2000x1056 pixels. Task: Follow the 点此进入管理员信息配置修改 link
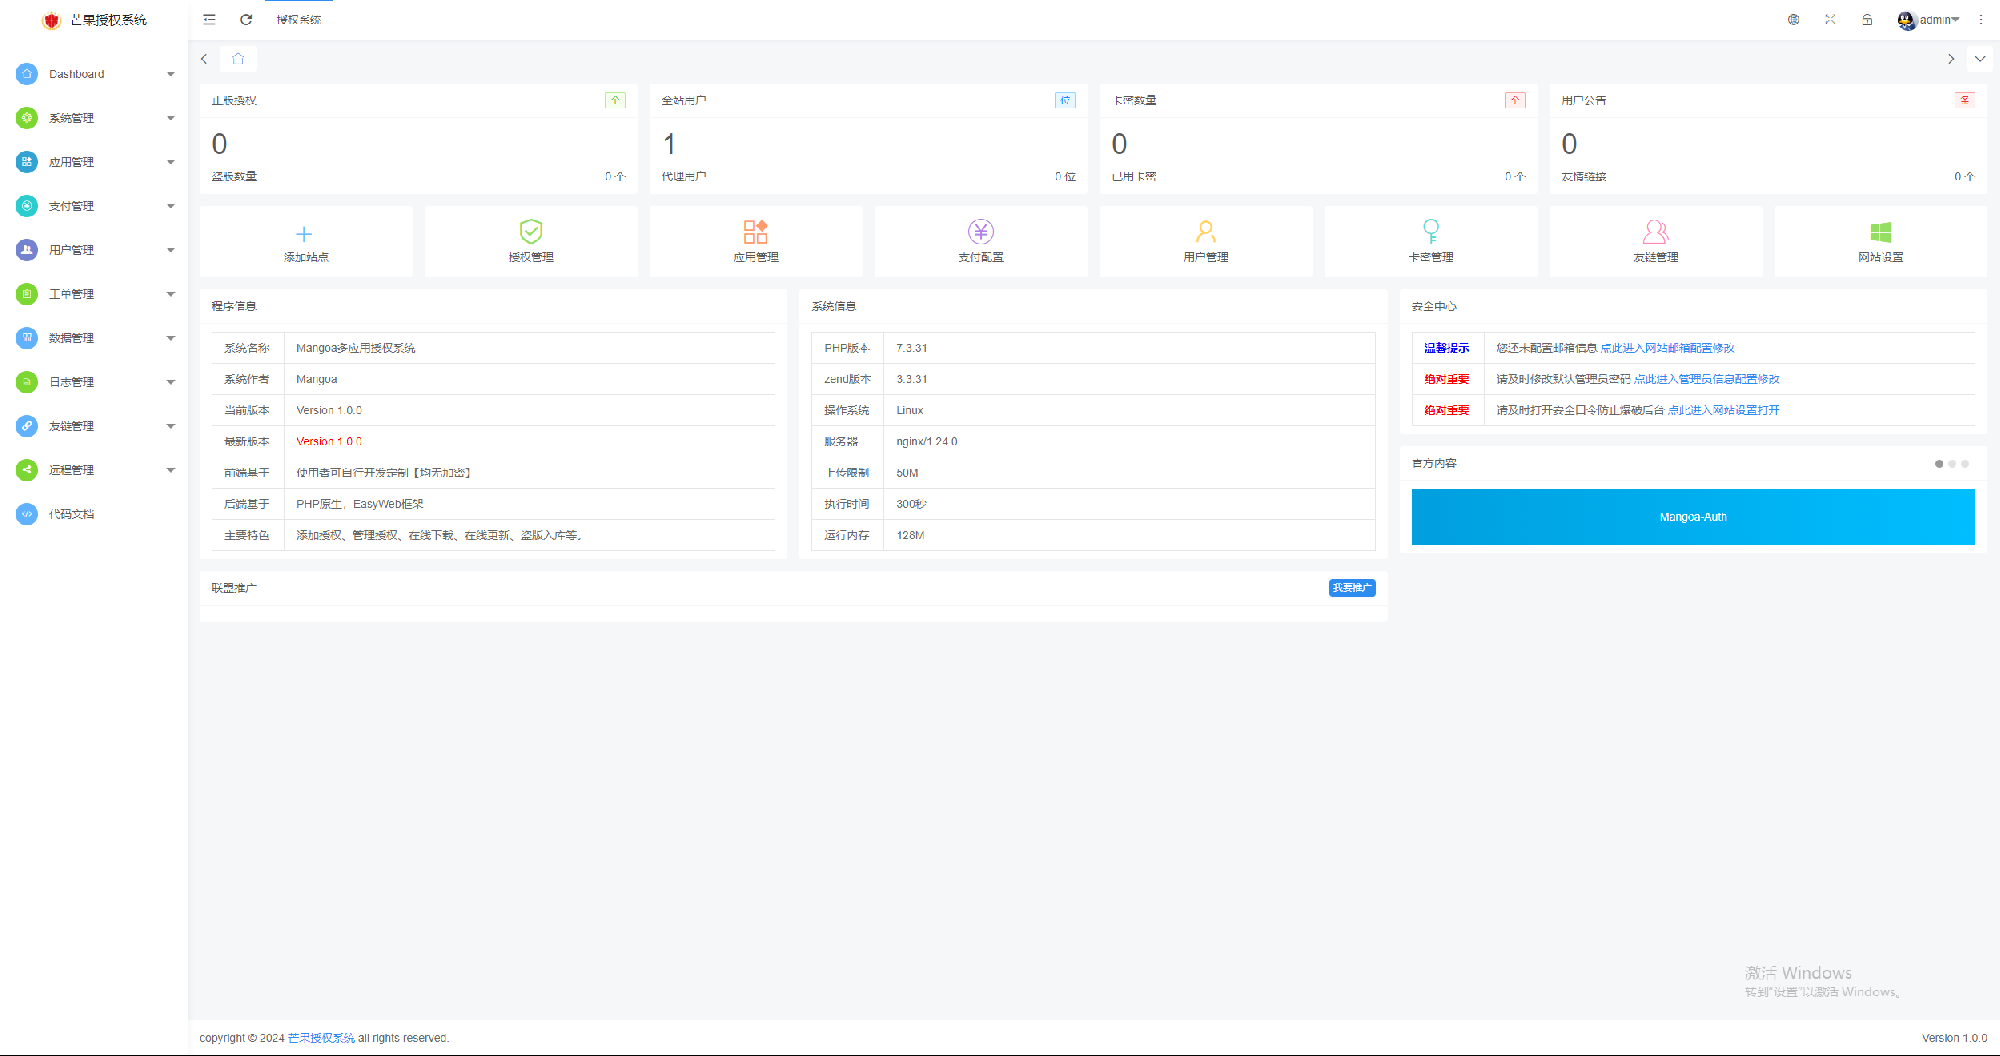(x=1706, y=379)
